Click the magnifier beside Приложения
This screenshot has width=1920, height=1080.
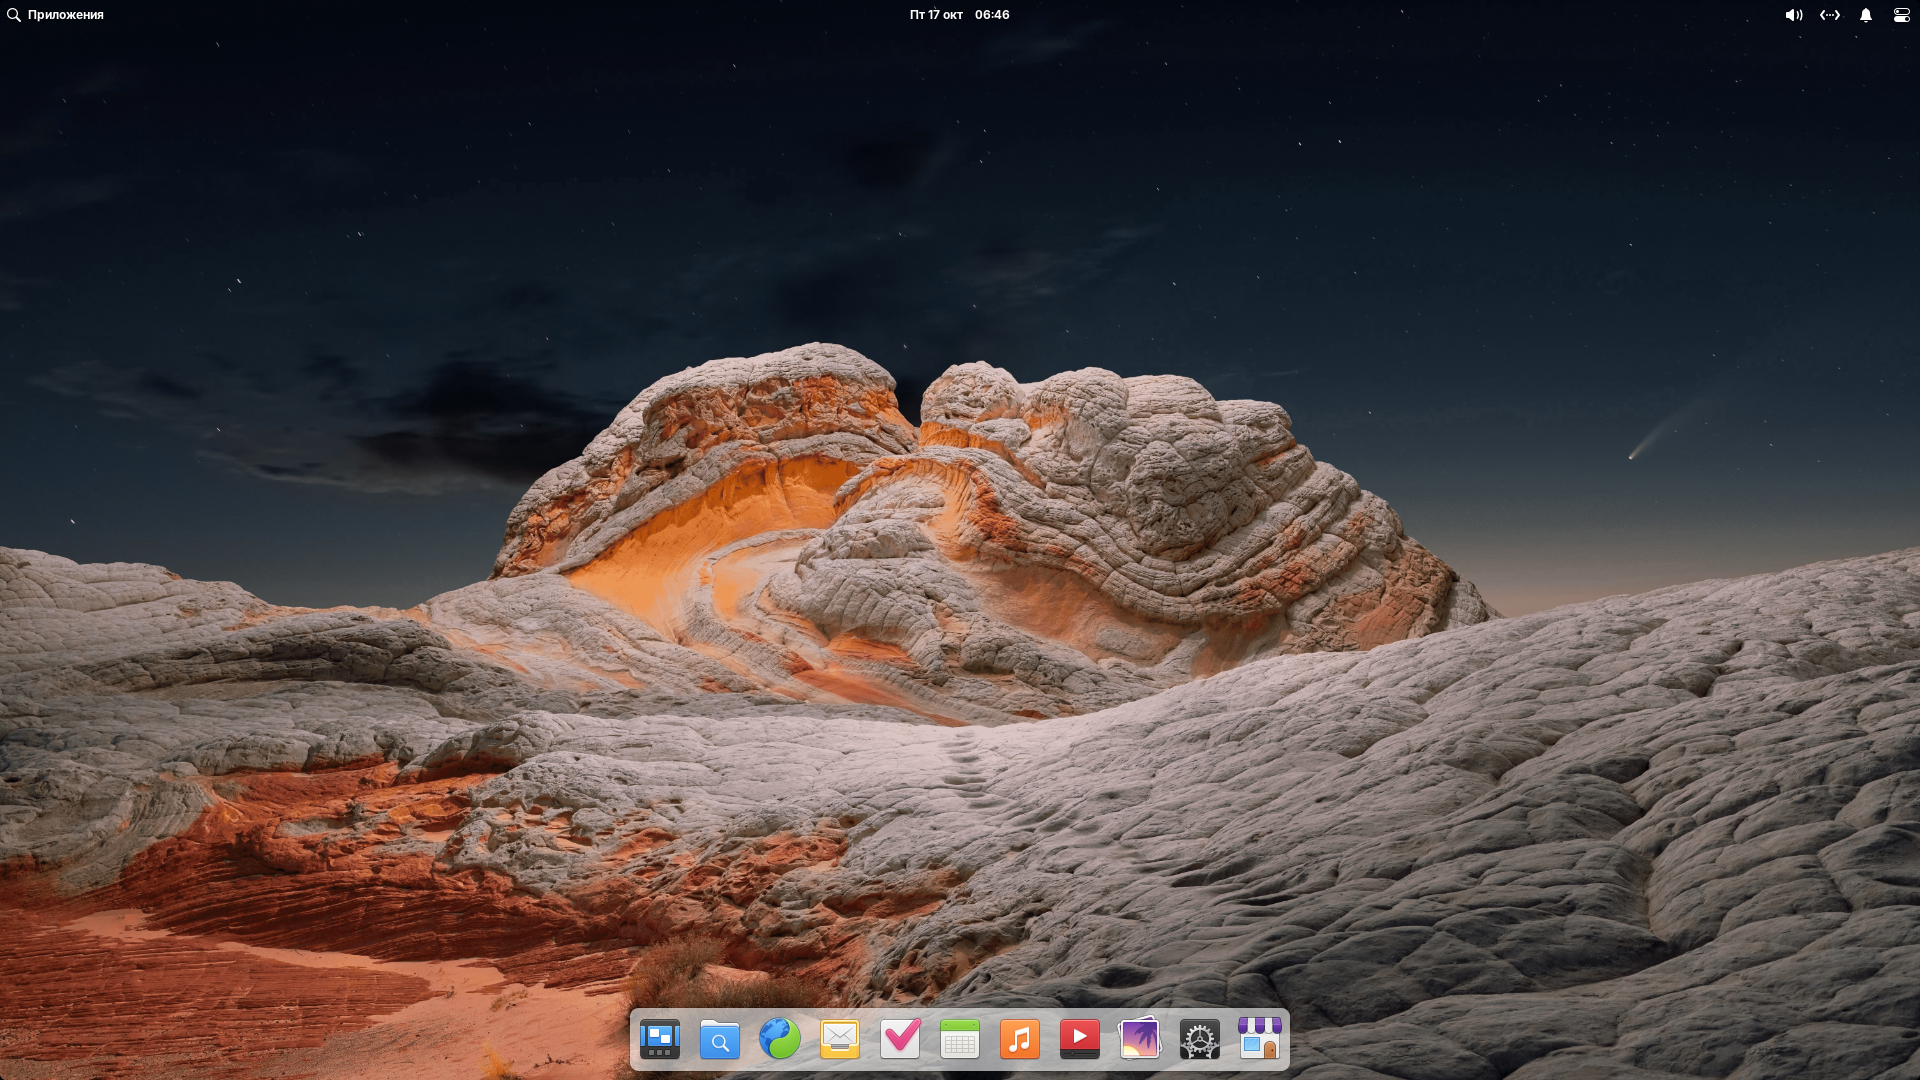(x=14, y=15)
